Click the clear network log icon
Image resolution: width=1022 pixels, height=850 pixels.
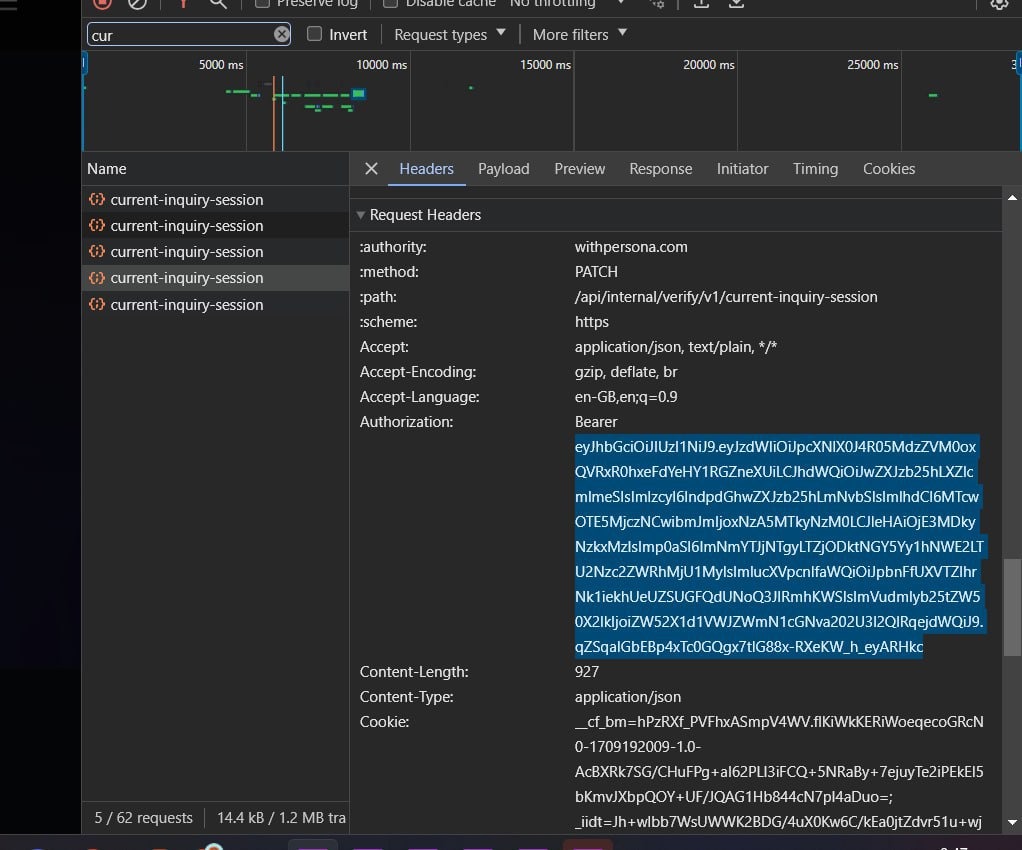point(137,3)
